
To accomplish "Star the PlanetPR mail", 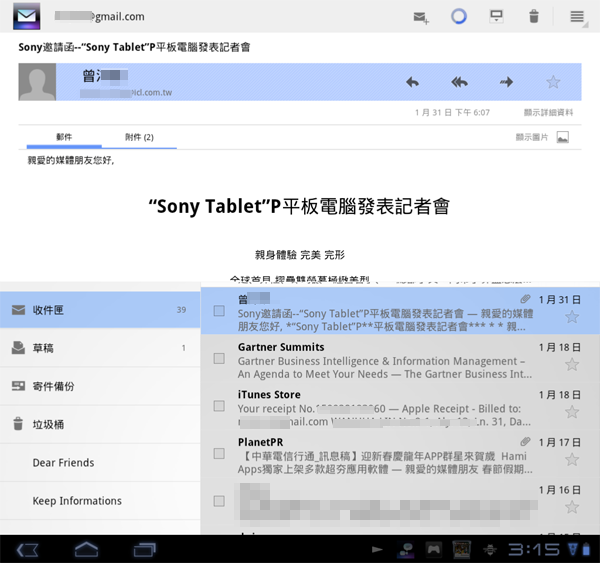I will coord(572,460).
